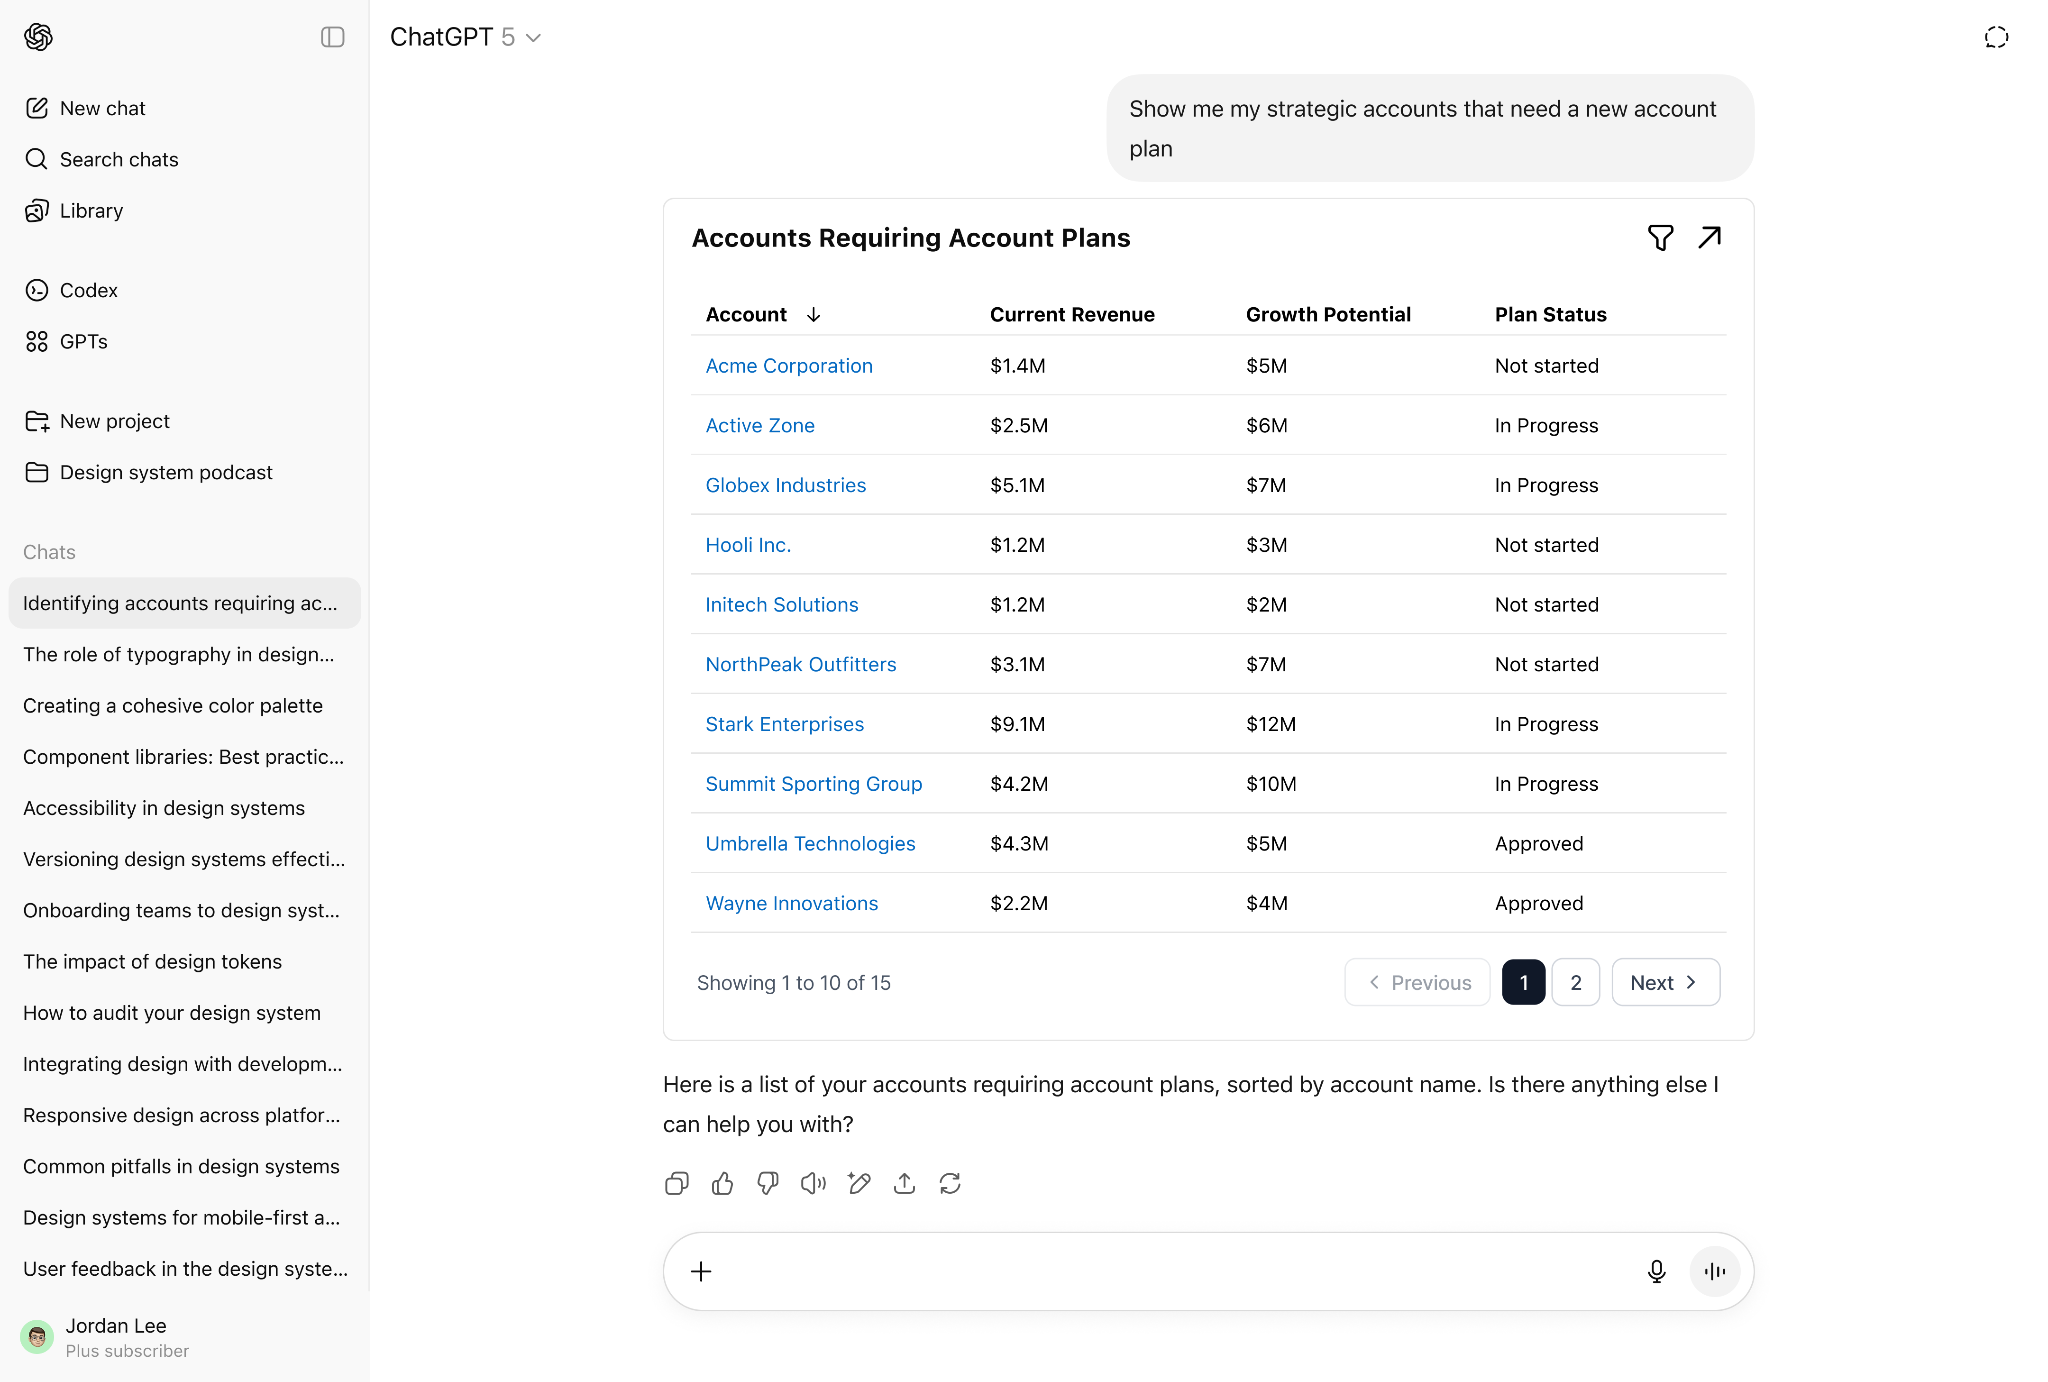Open the ChatGPT 5 model selector
This screenshot has width=2048, height=1382.
point(465,37)
